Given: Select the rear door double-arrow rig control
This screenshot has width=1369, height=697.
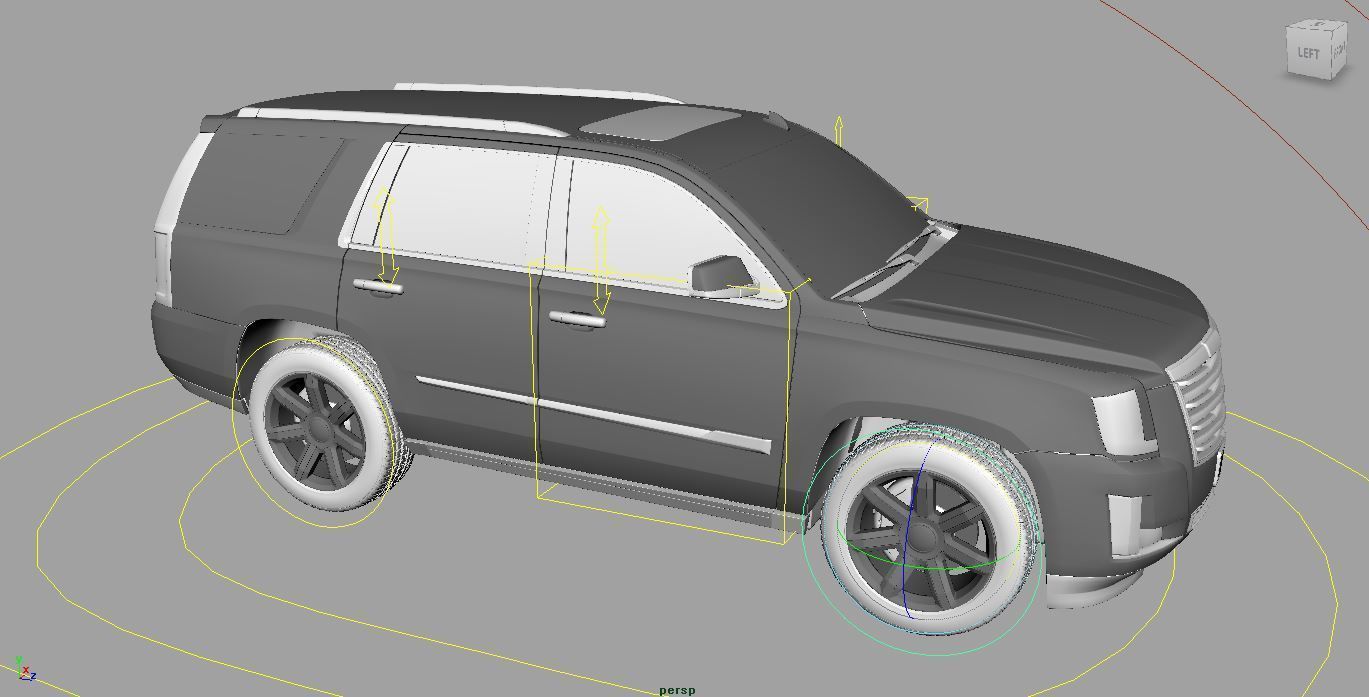Looking at the screenshot, I should (x=386, y=238).
